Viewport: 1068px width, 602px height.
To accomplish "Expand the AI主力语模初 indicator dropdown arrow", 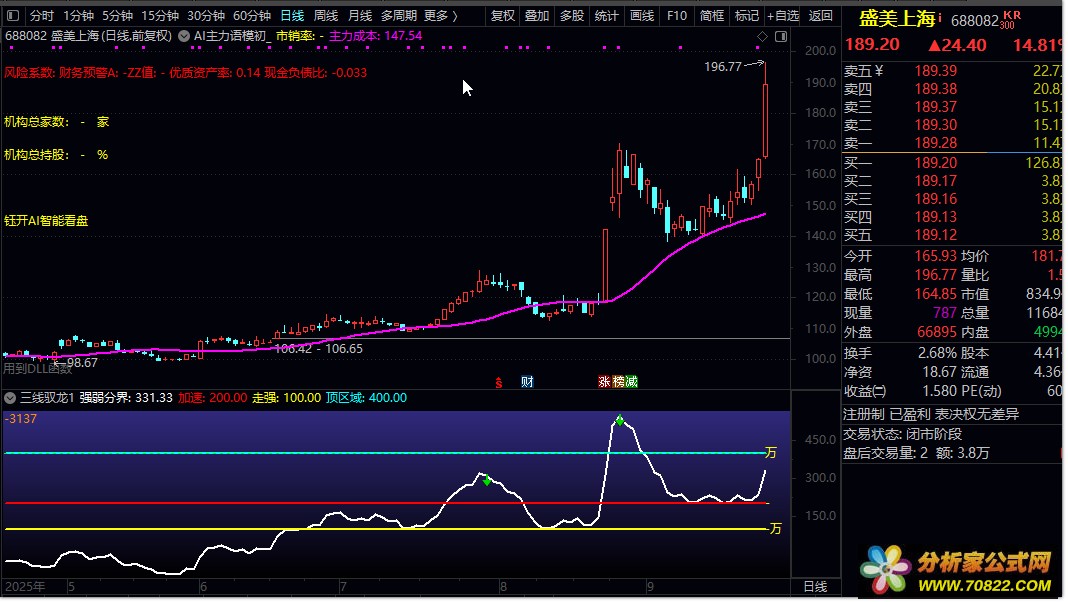I will (x=184, y=36).
